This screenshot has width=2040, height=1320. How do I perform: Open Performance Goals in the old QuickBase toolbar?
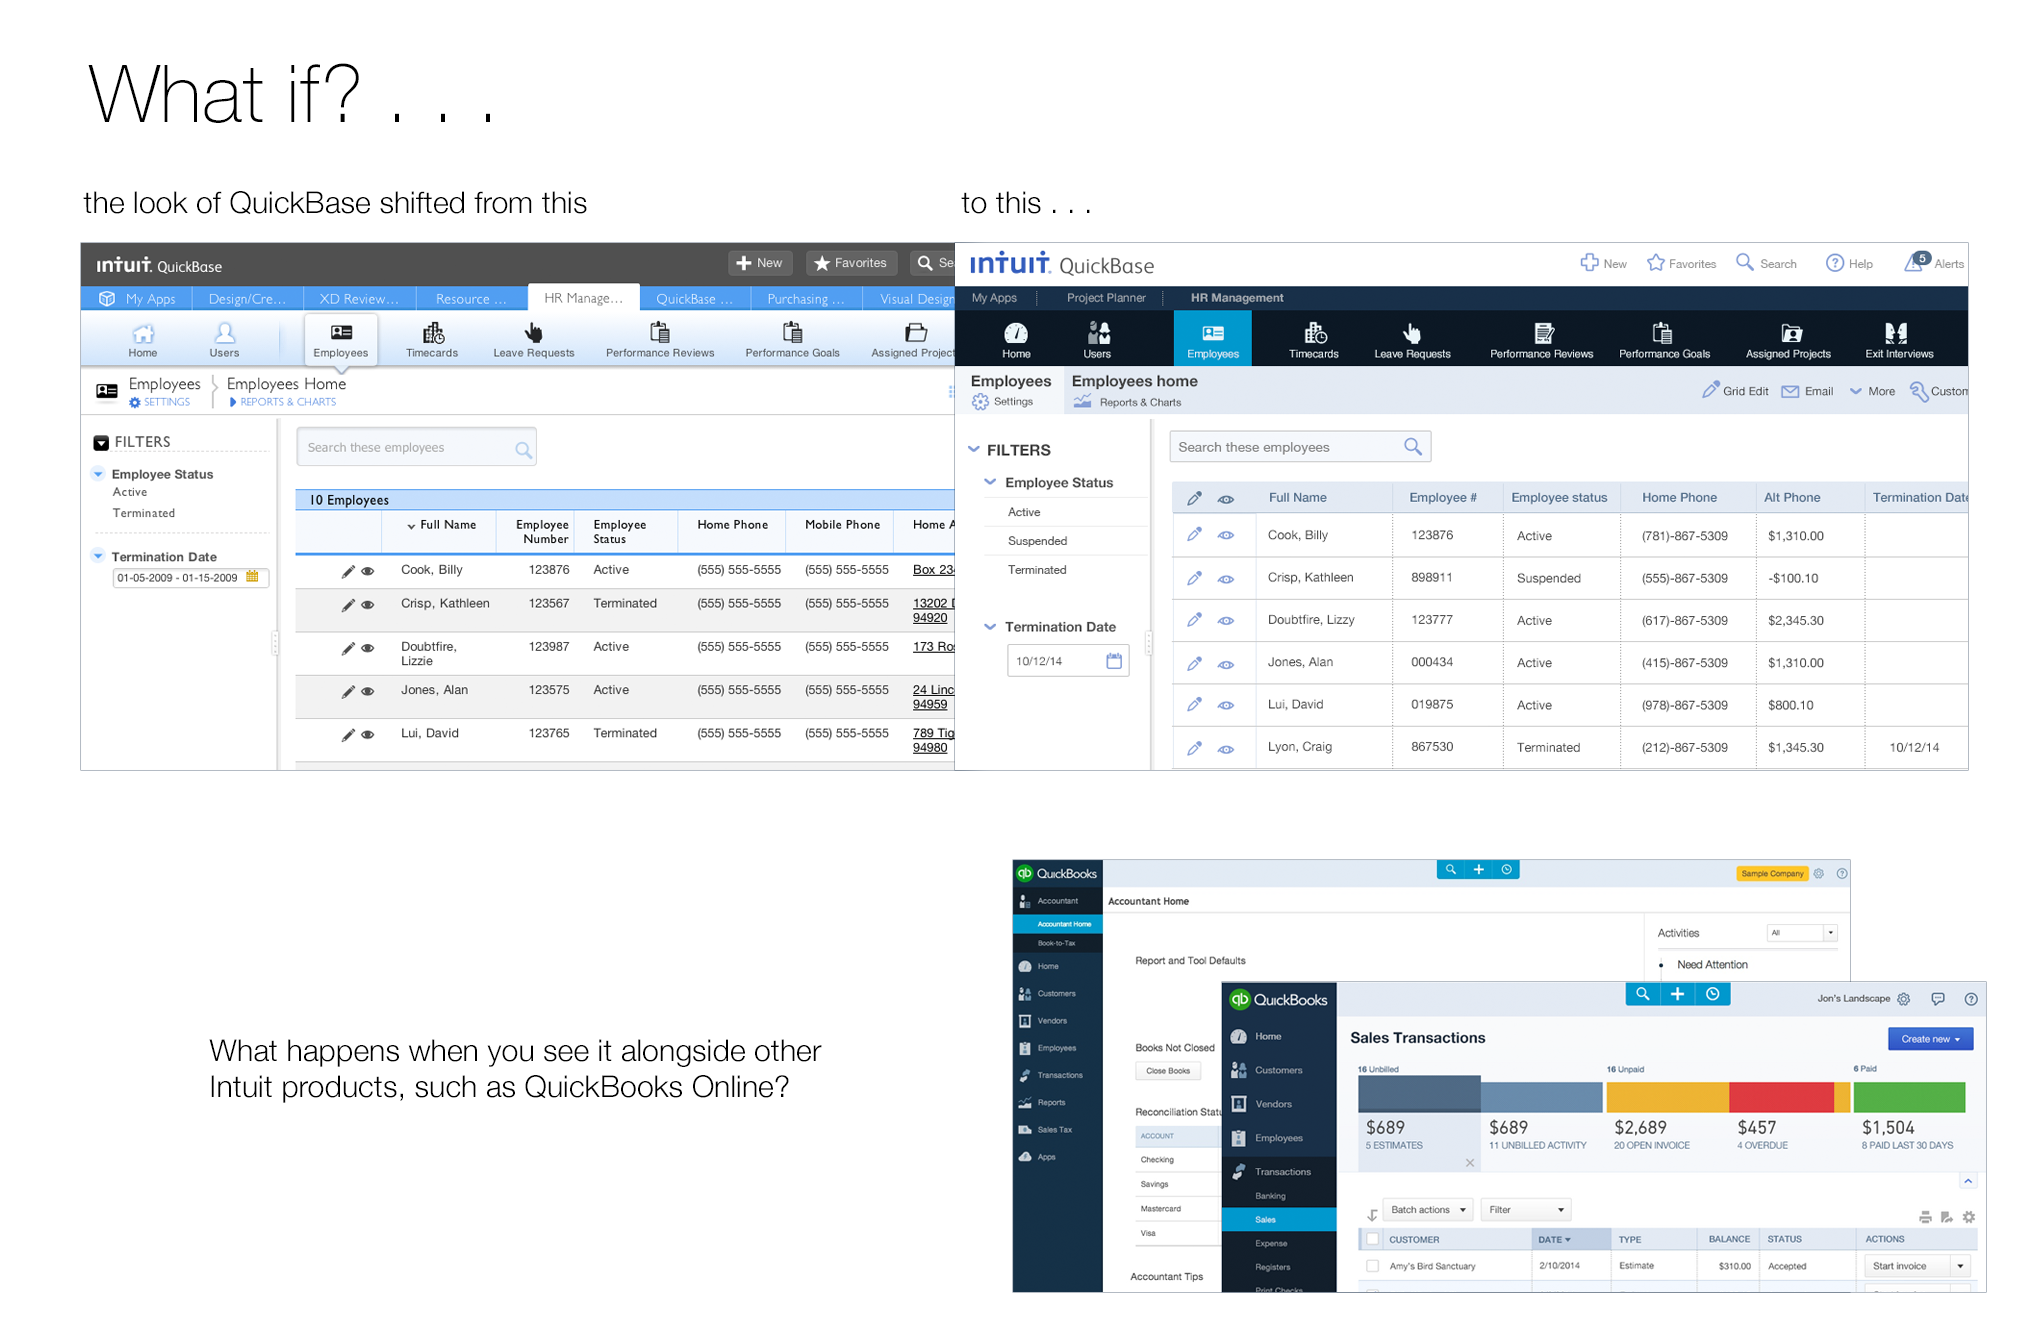792,340
